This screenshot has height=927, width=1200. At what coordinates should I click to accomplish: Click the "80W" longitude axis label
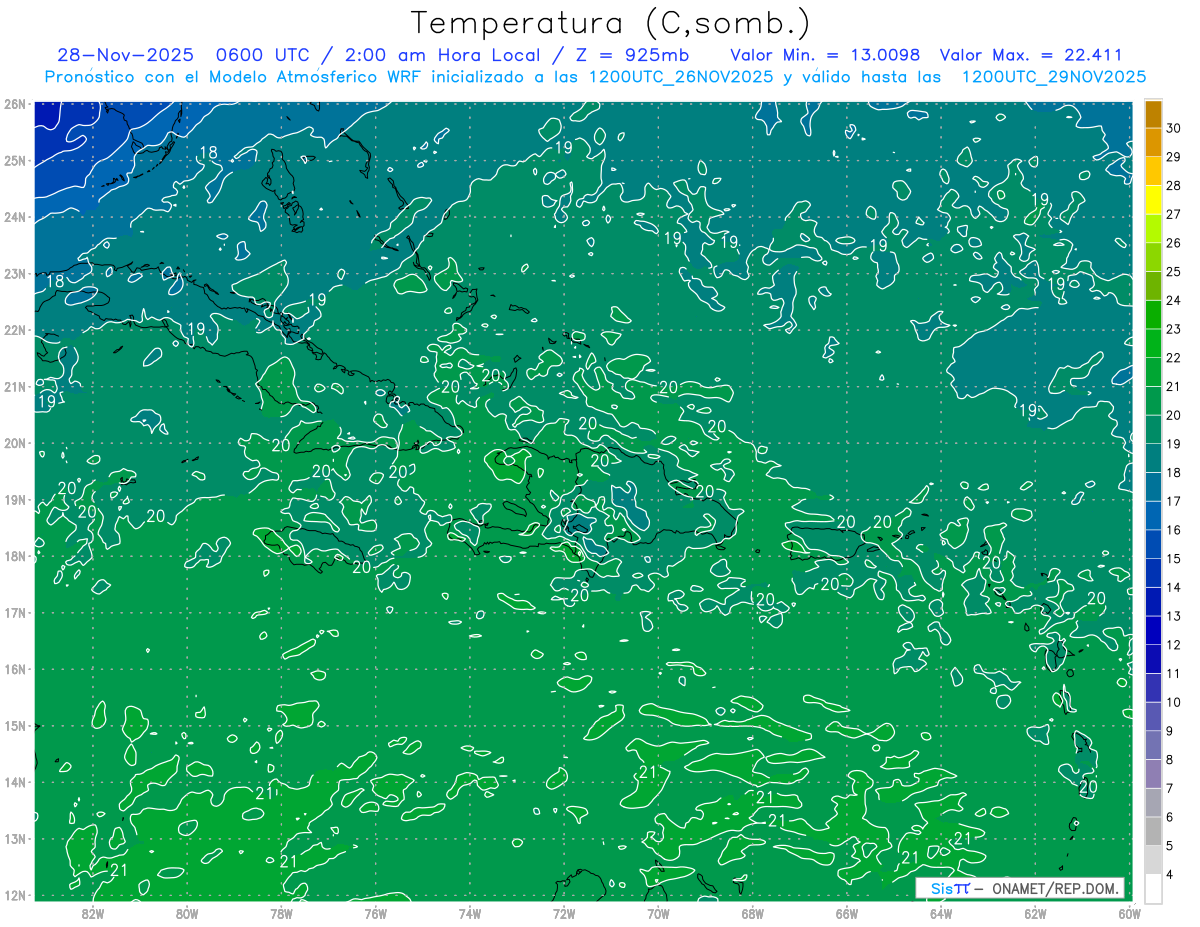(186, 913)
